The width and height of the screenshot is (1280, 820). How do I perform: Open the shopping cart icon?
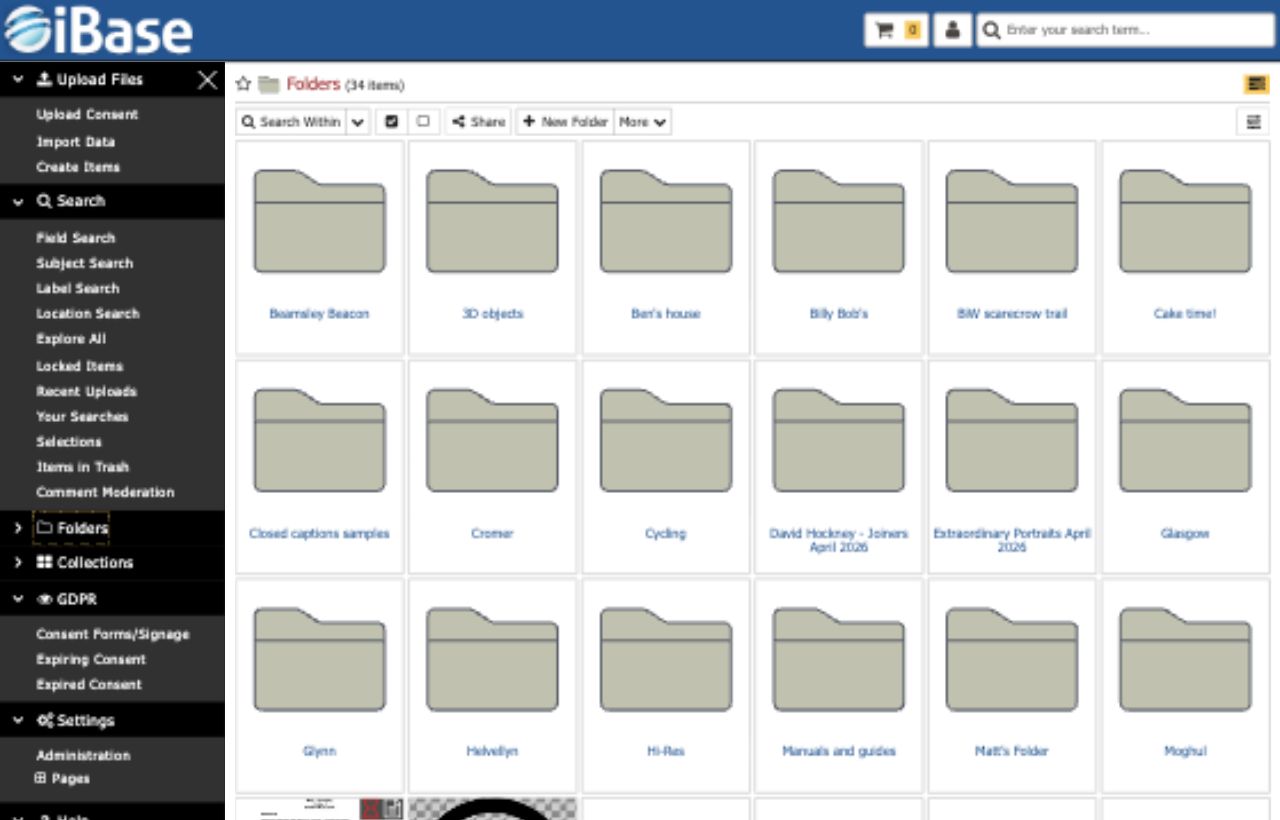point(896,30)
